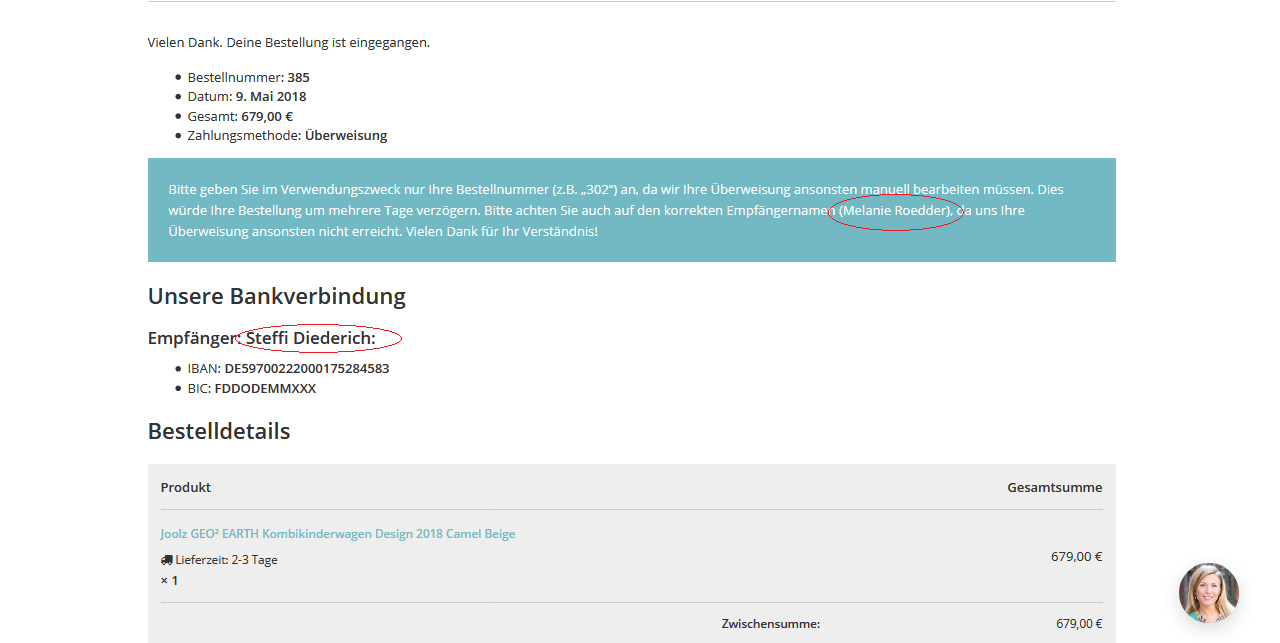Click the Zwischensumme label
The width and height of the screenshot is (1280, 643).
pyautogui.click(x=771, y=624)
